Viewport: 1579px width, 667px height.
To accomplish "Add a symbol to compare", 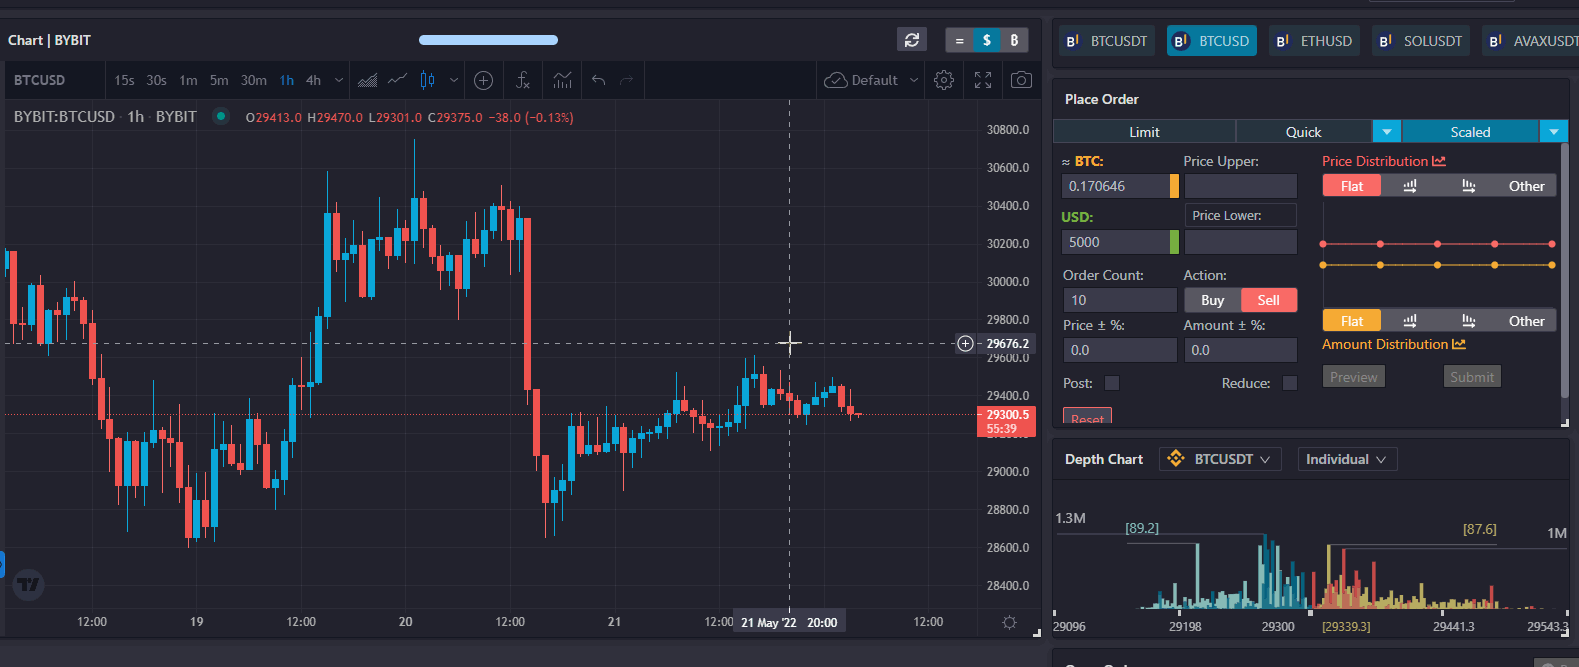I will pos(483,80).
